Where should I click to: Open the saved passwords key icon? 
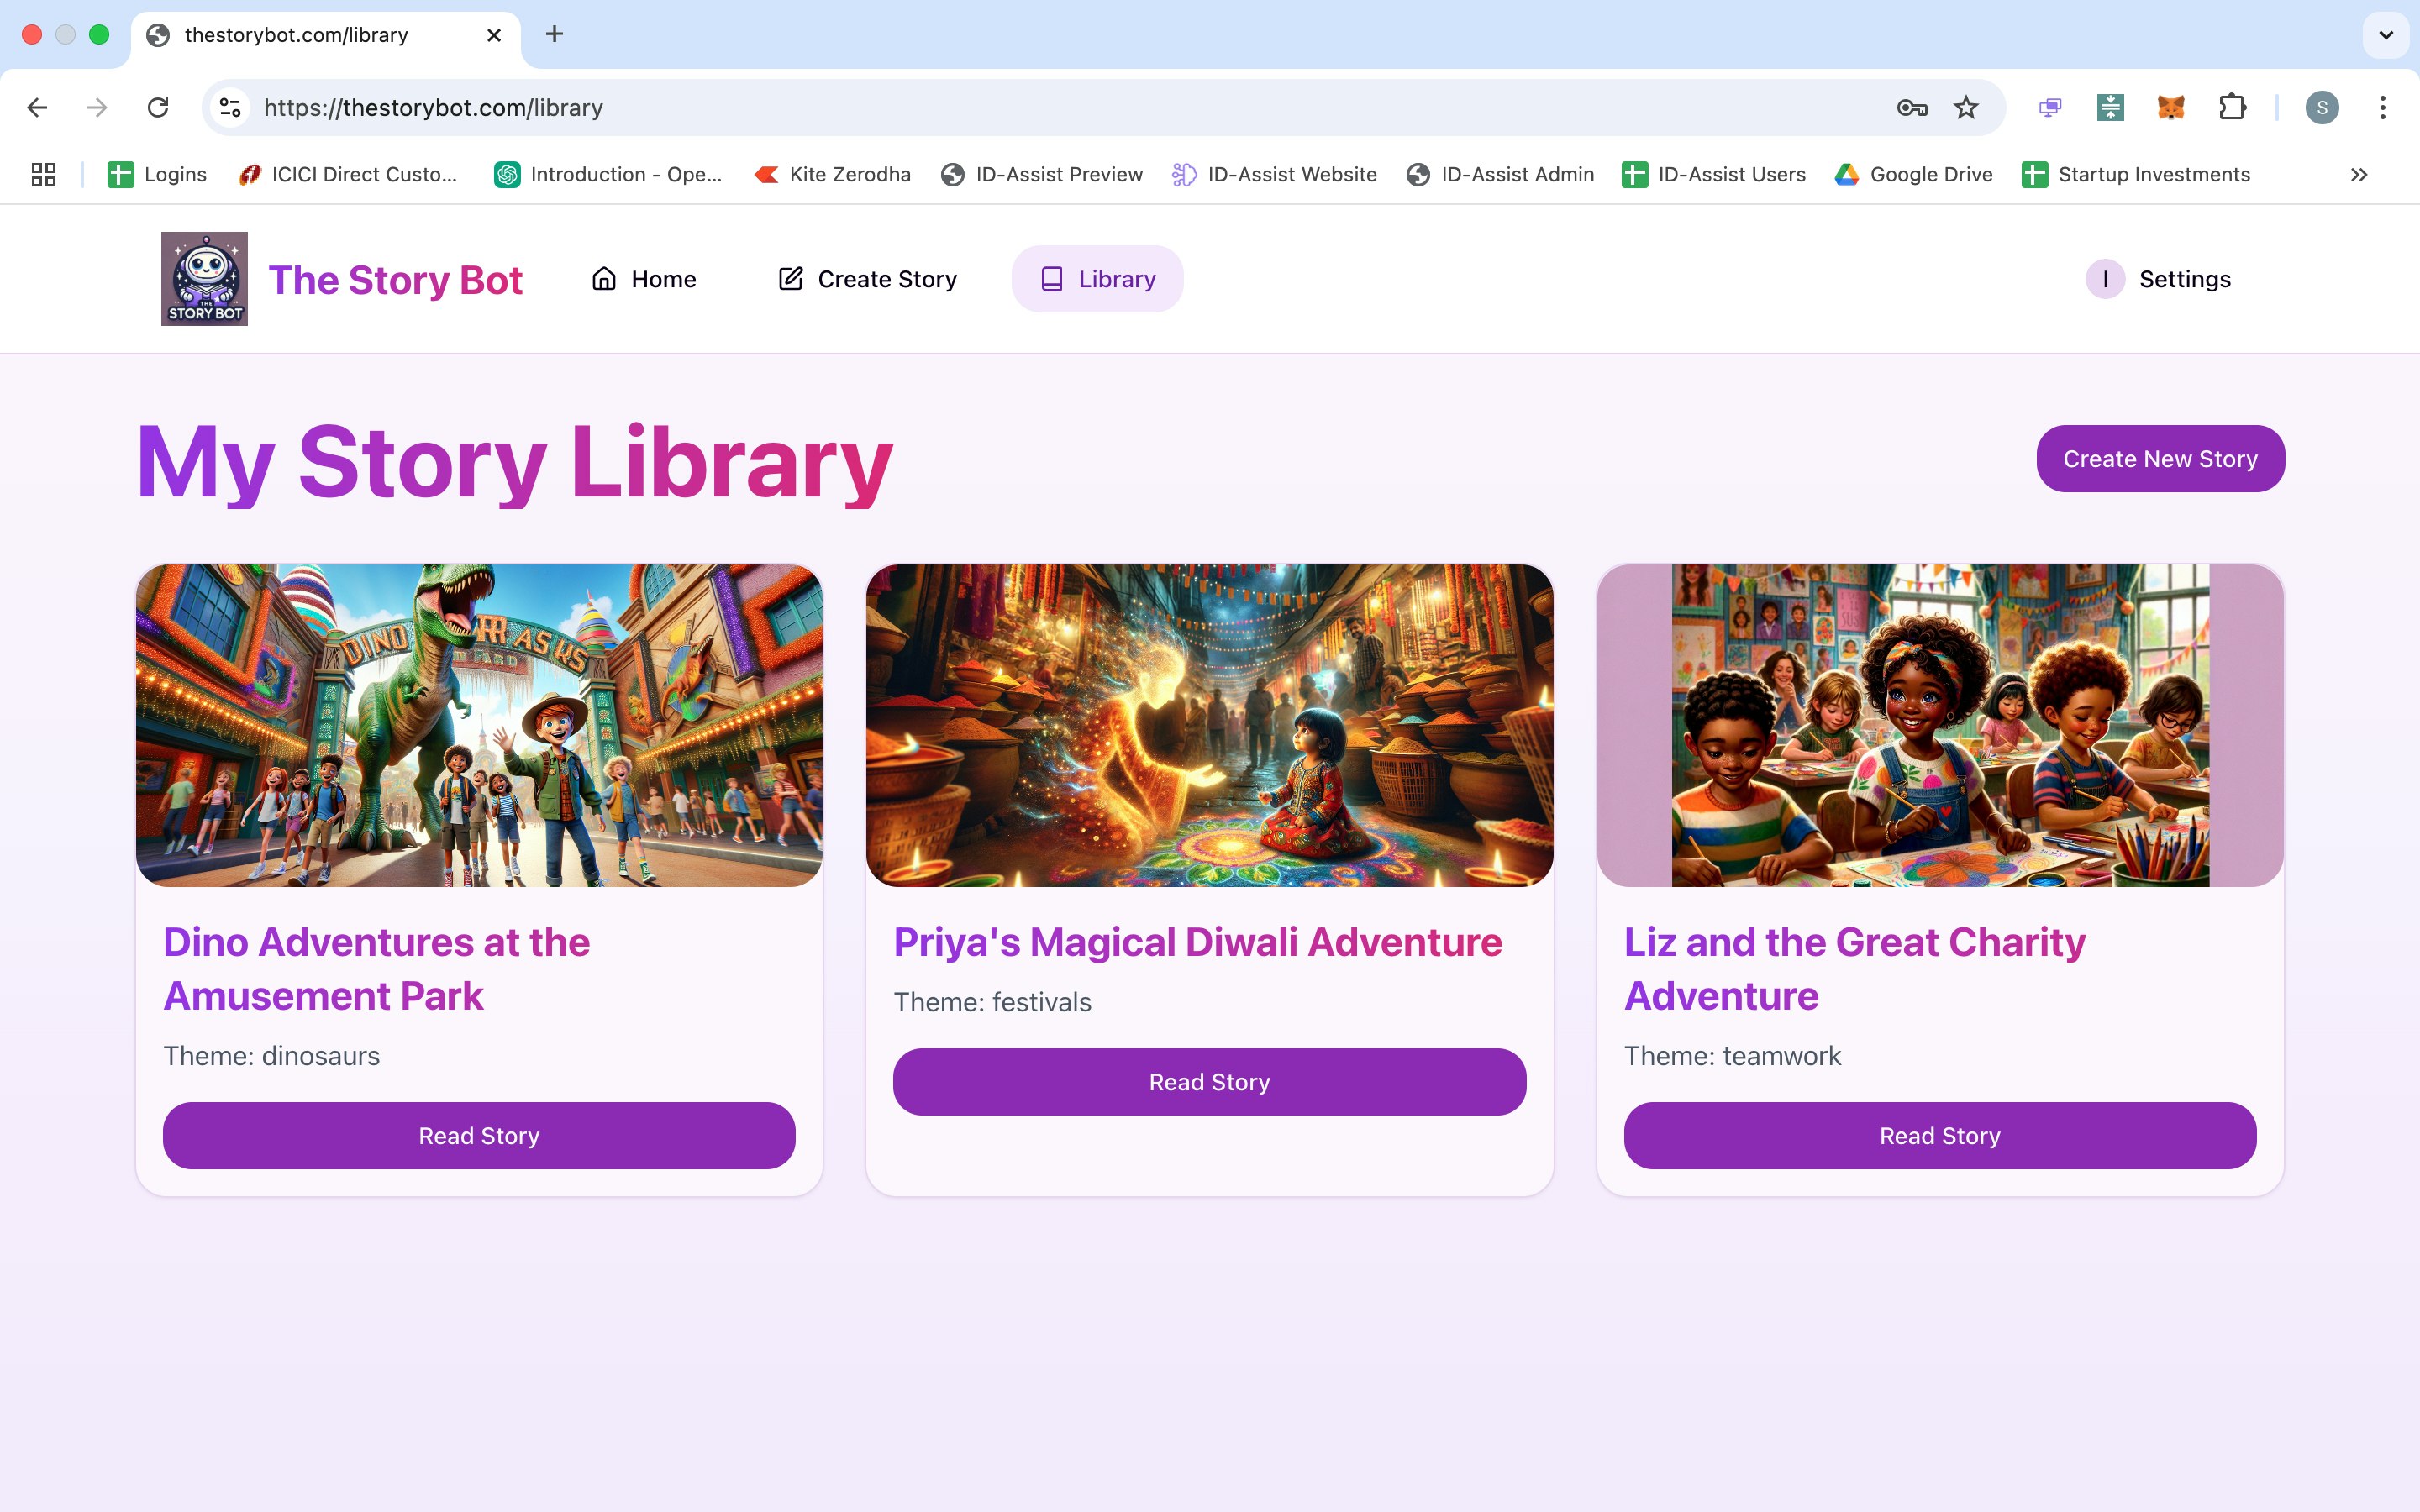(1911, 107)
